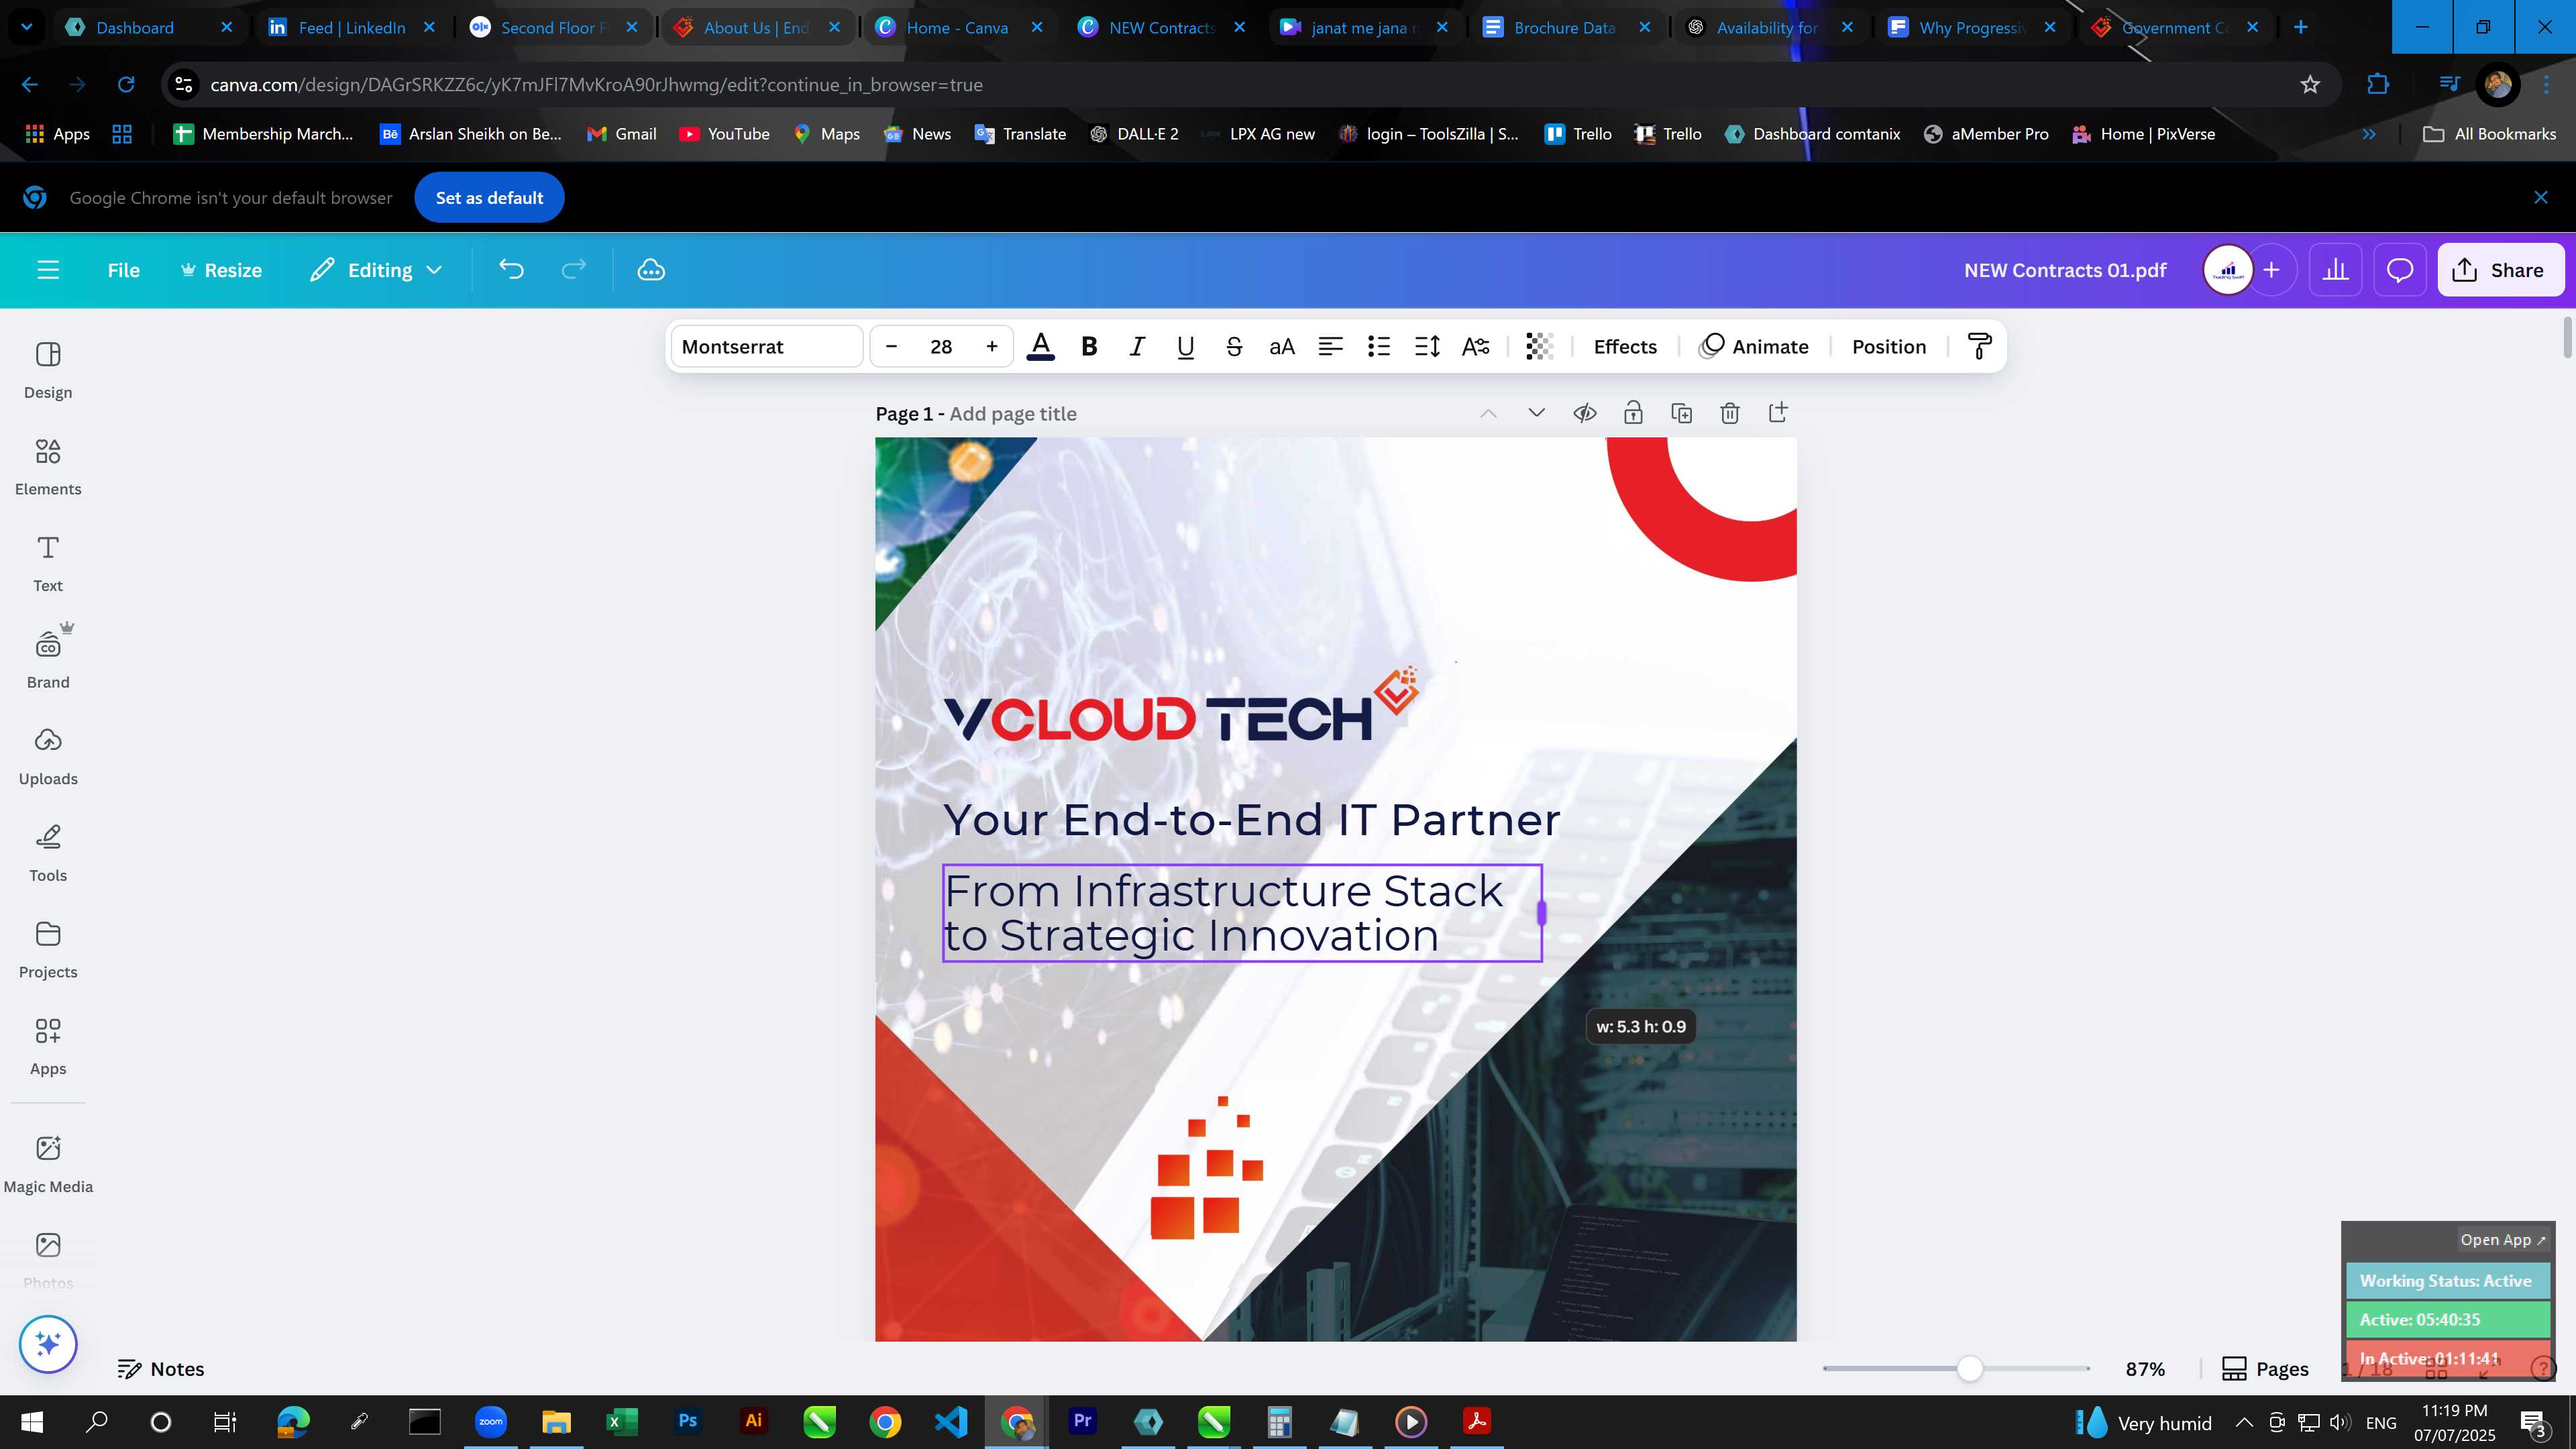
Task: Open the Gmail bookmark
Action: point(622,134)
